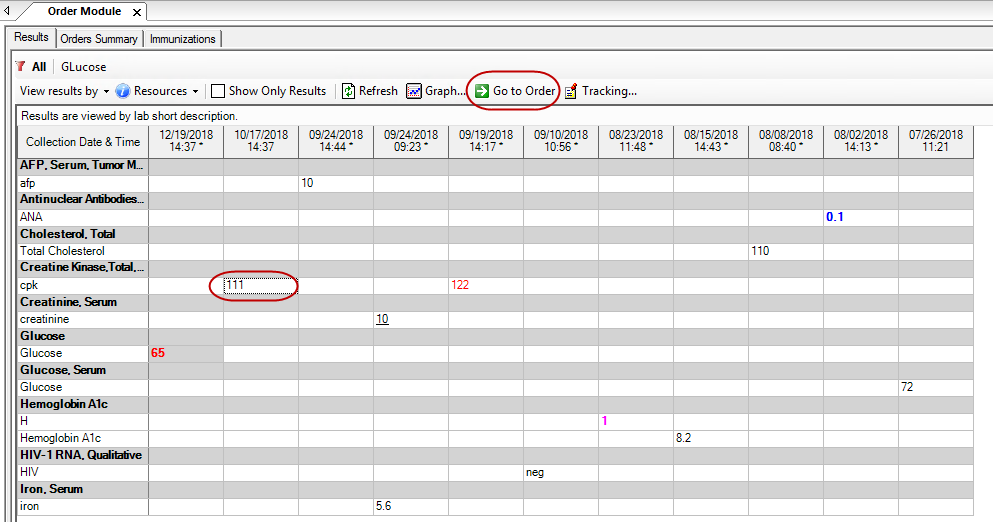This screenshot has height=522, width=993.
Task: Expand the View results by dropdown
Action: pos(64,91)
